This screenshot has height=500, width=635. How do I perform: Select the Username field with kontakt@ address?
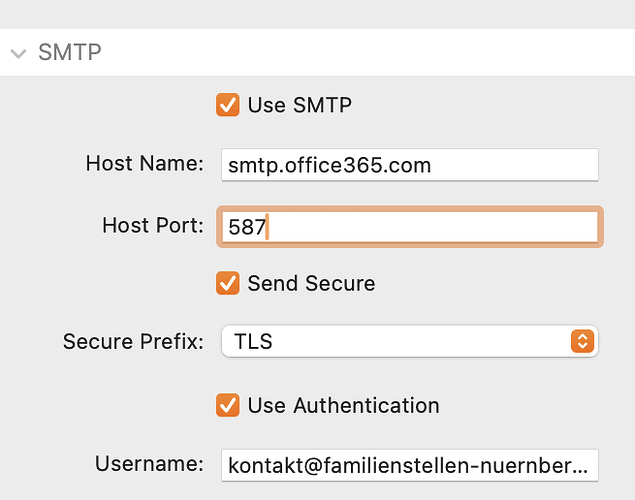pyautogui.click(x=409, y=465)
